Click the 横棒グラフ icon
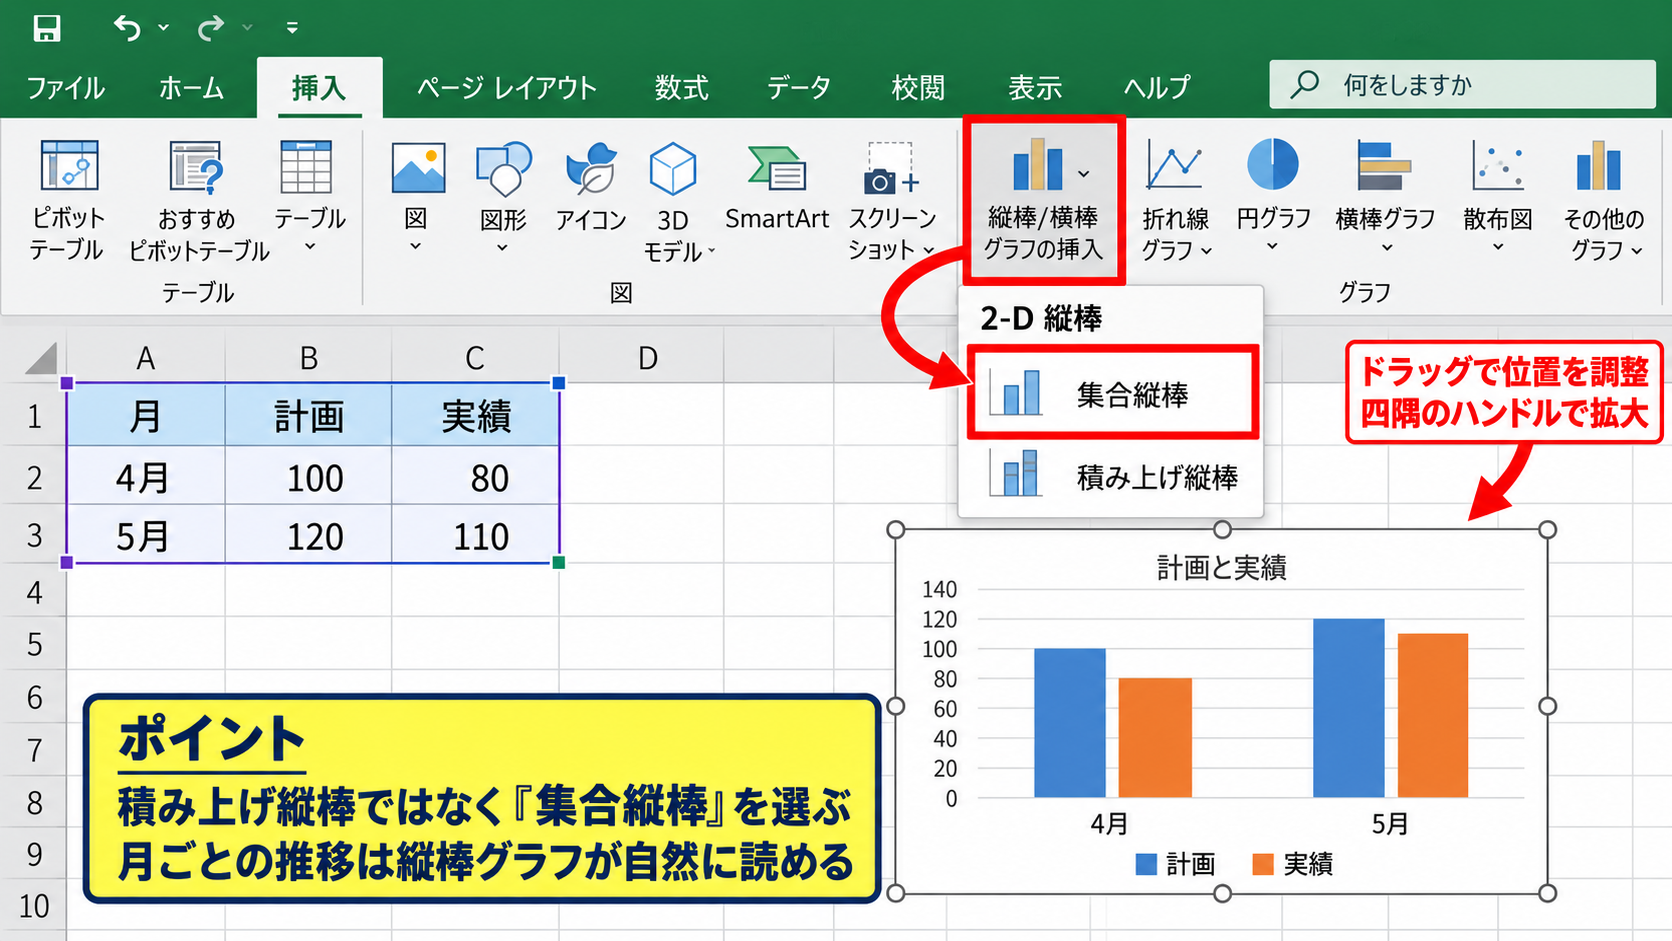The width and height of the screenshot is (1672, 941). pos(1384,164)
